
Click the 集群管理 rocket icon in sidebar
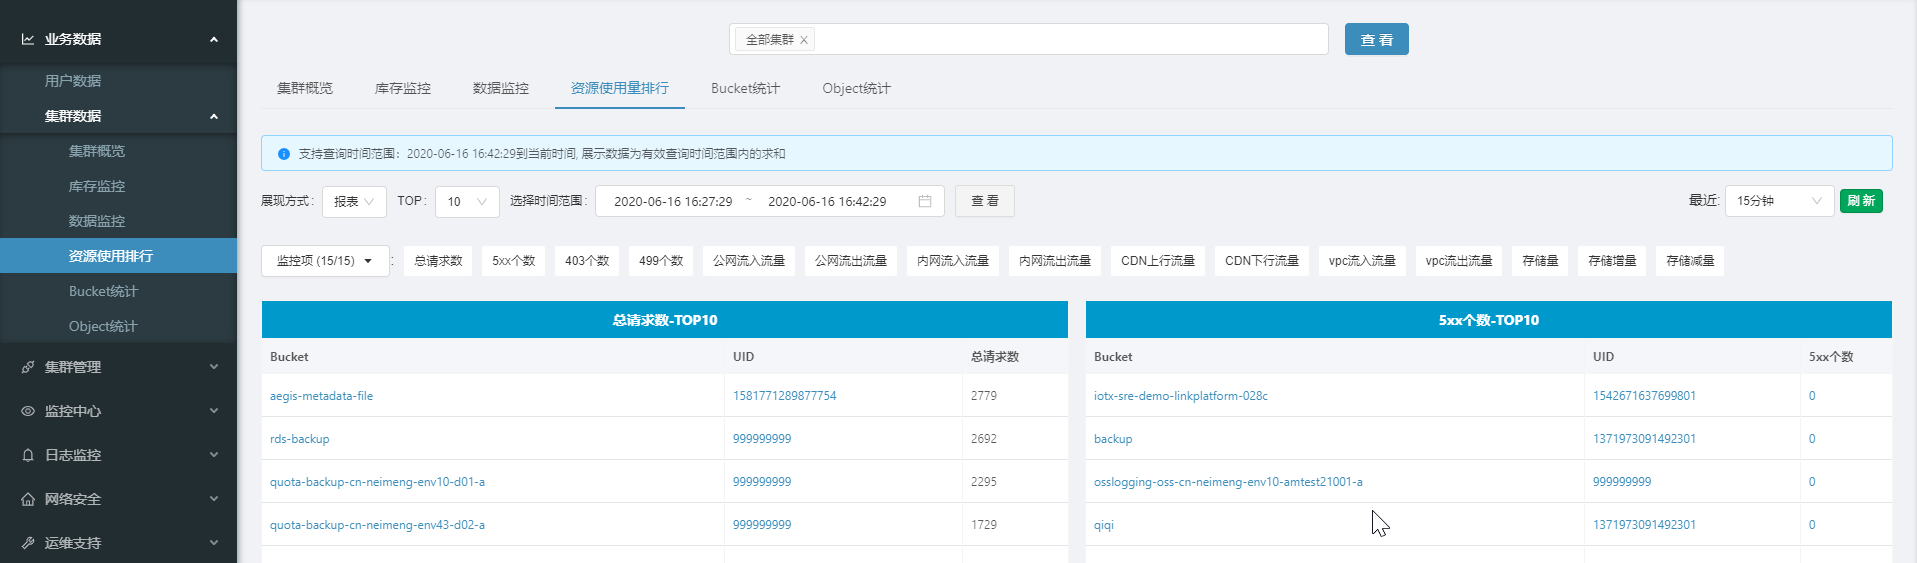pyautogui.click(x=28, y=367)
